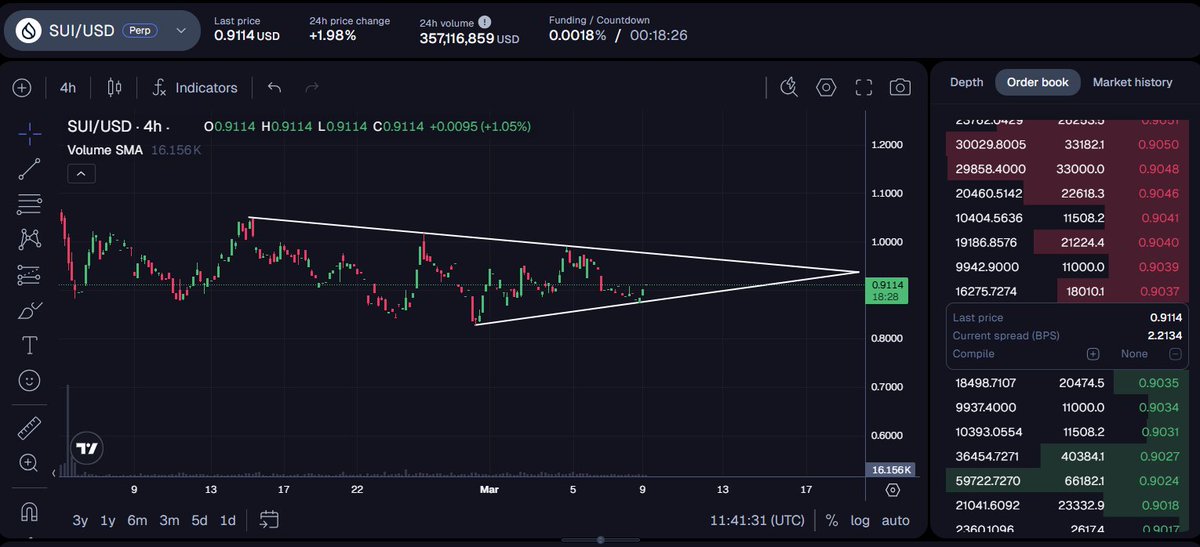
Task: Redo the chart action
Action: coord(311,88)
